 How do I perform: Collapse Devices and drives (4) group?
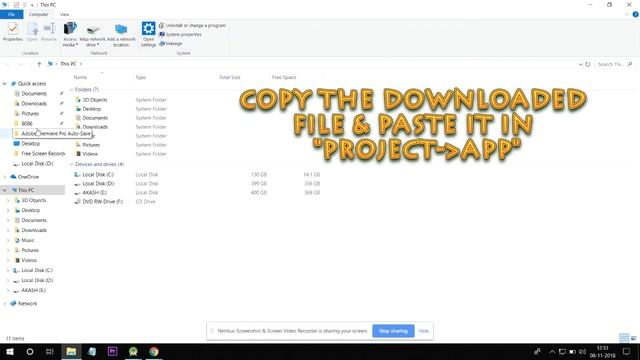(x=71, y=164)
